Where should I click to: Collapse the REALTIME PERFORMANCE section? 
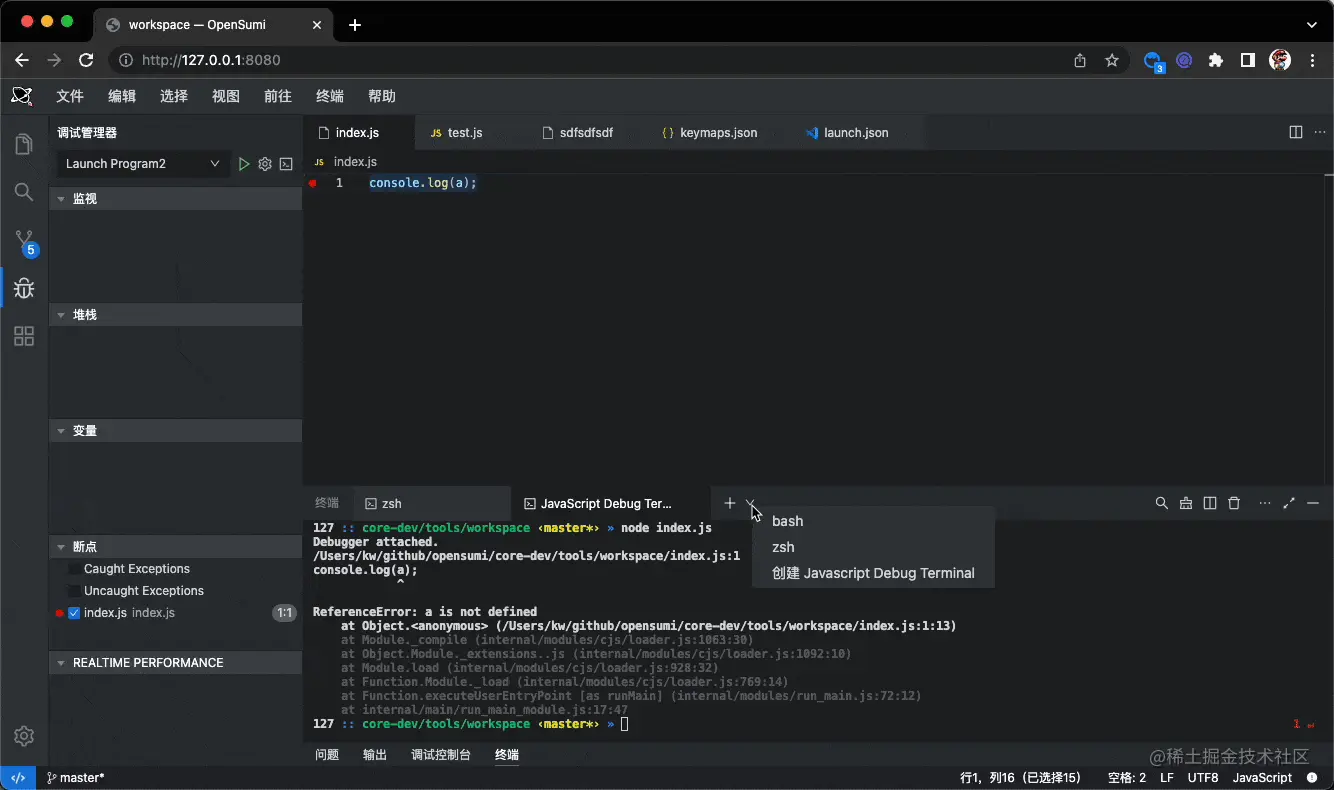click(x=176, y=663)
